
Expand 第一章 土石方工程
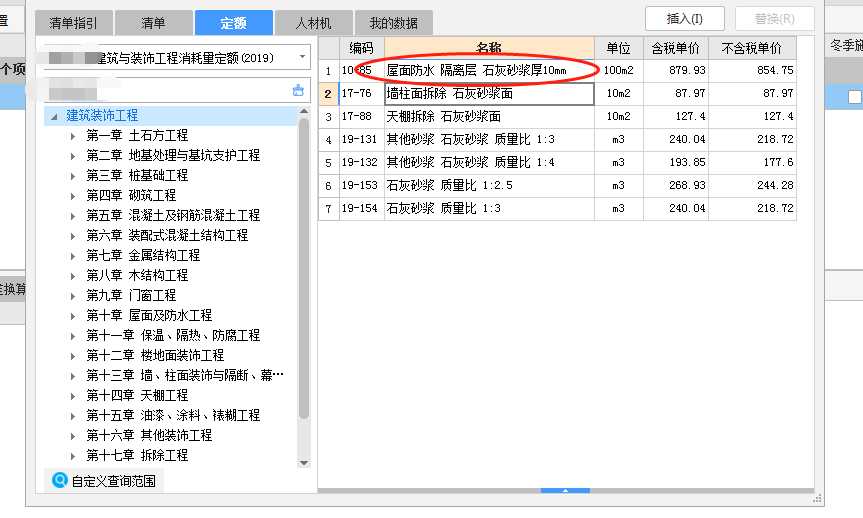coord(73,136)
